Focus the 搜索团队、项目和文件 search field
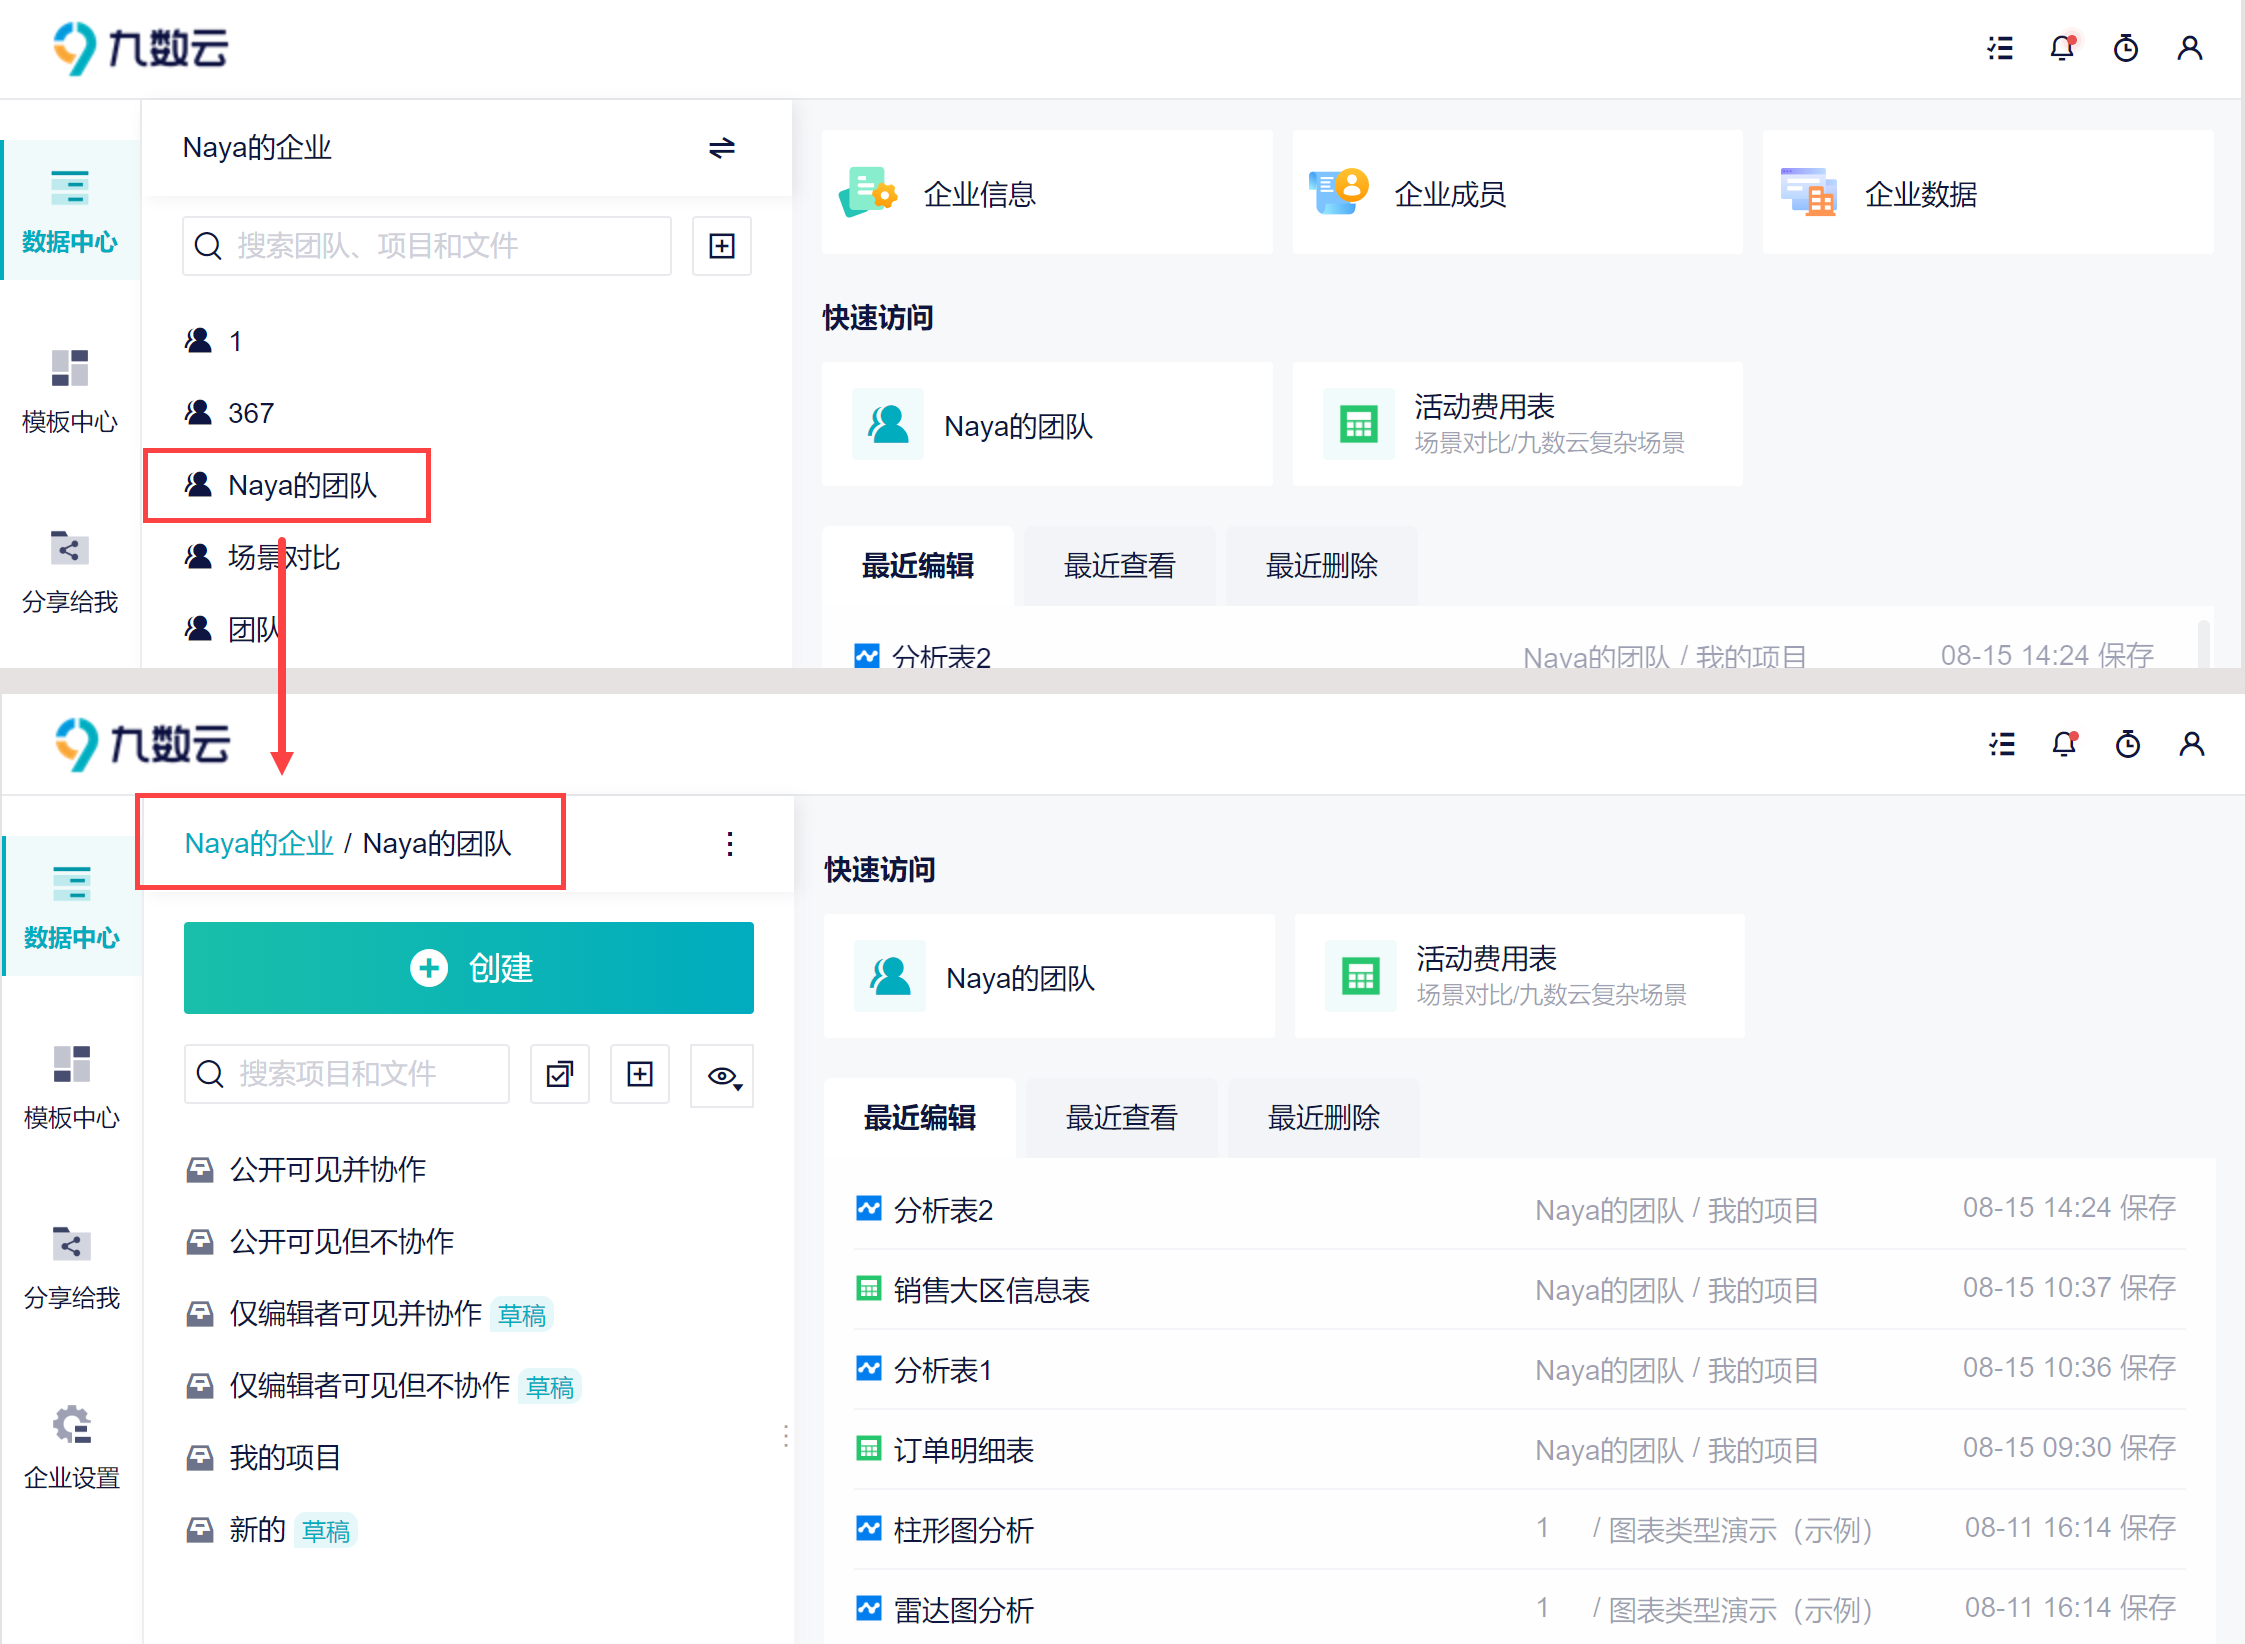This screenshot has height=1644, width=2245. coord(427,246)
